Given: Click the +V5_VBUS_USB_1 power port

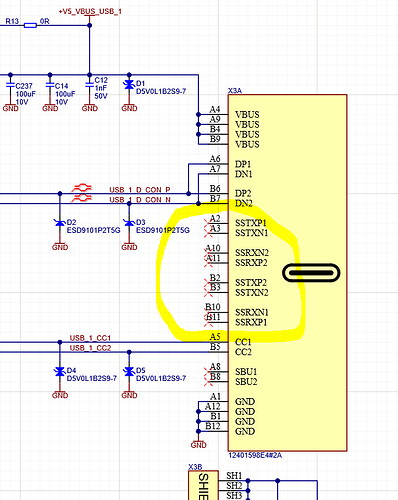Looking at the screenshot, I should (x=90, y=12).
